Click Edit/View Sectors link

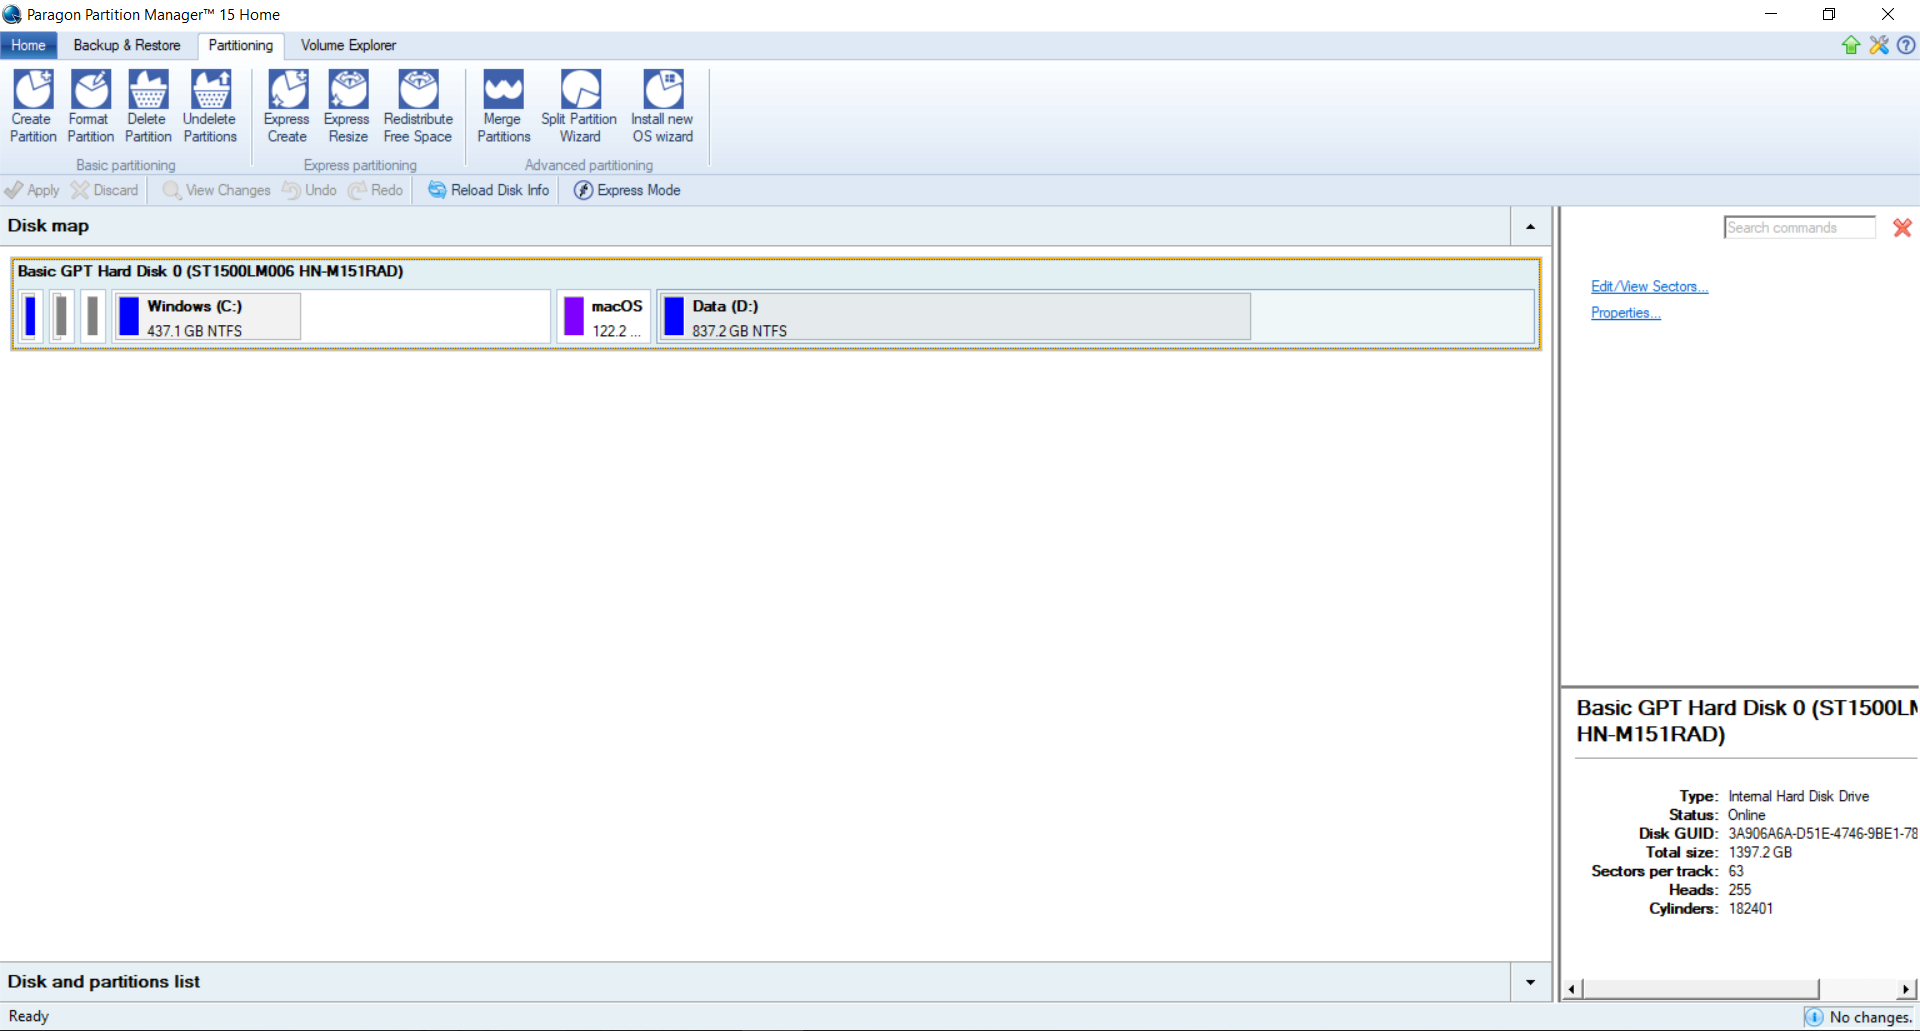[x=1649, y=287]
